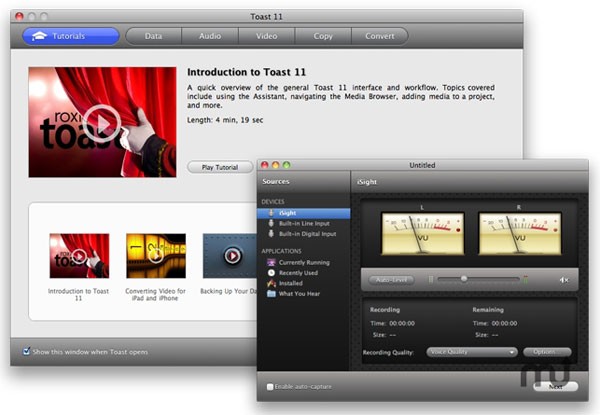Zoom the Untitled window with green button
This screenshot has height=415, width=600.
click(x=287, y=165)
